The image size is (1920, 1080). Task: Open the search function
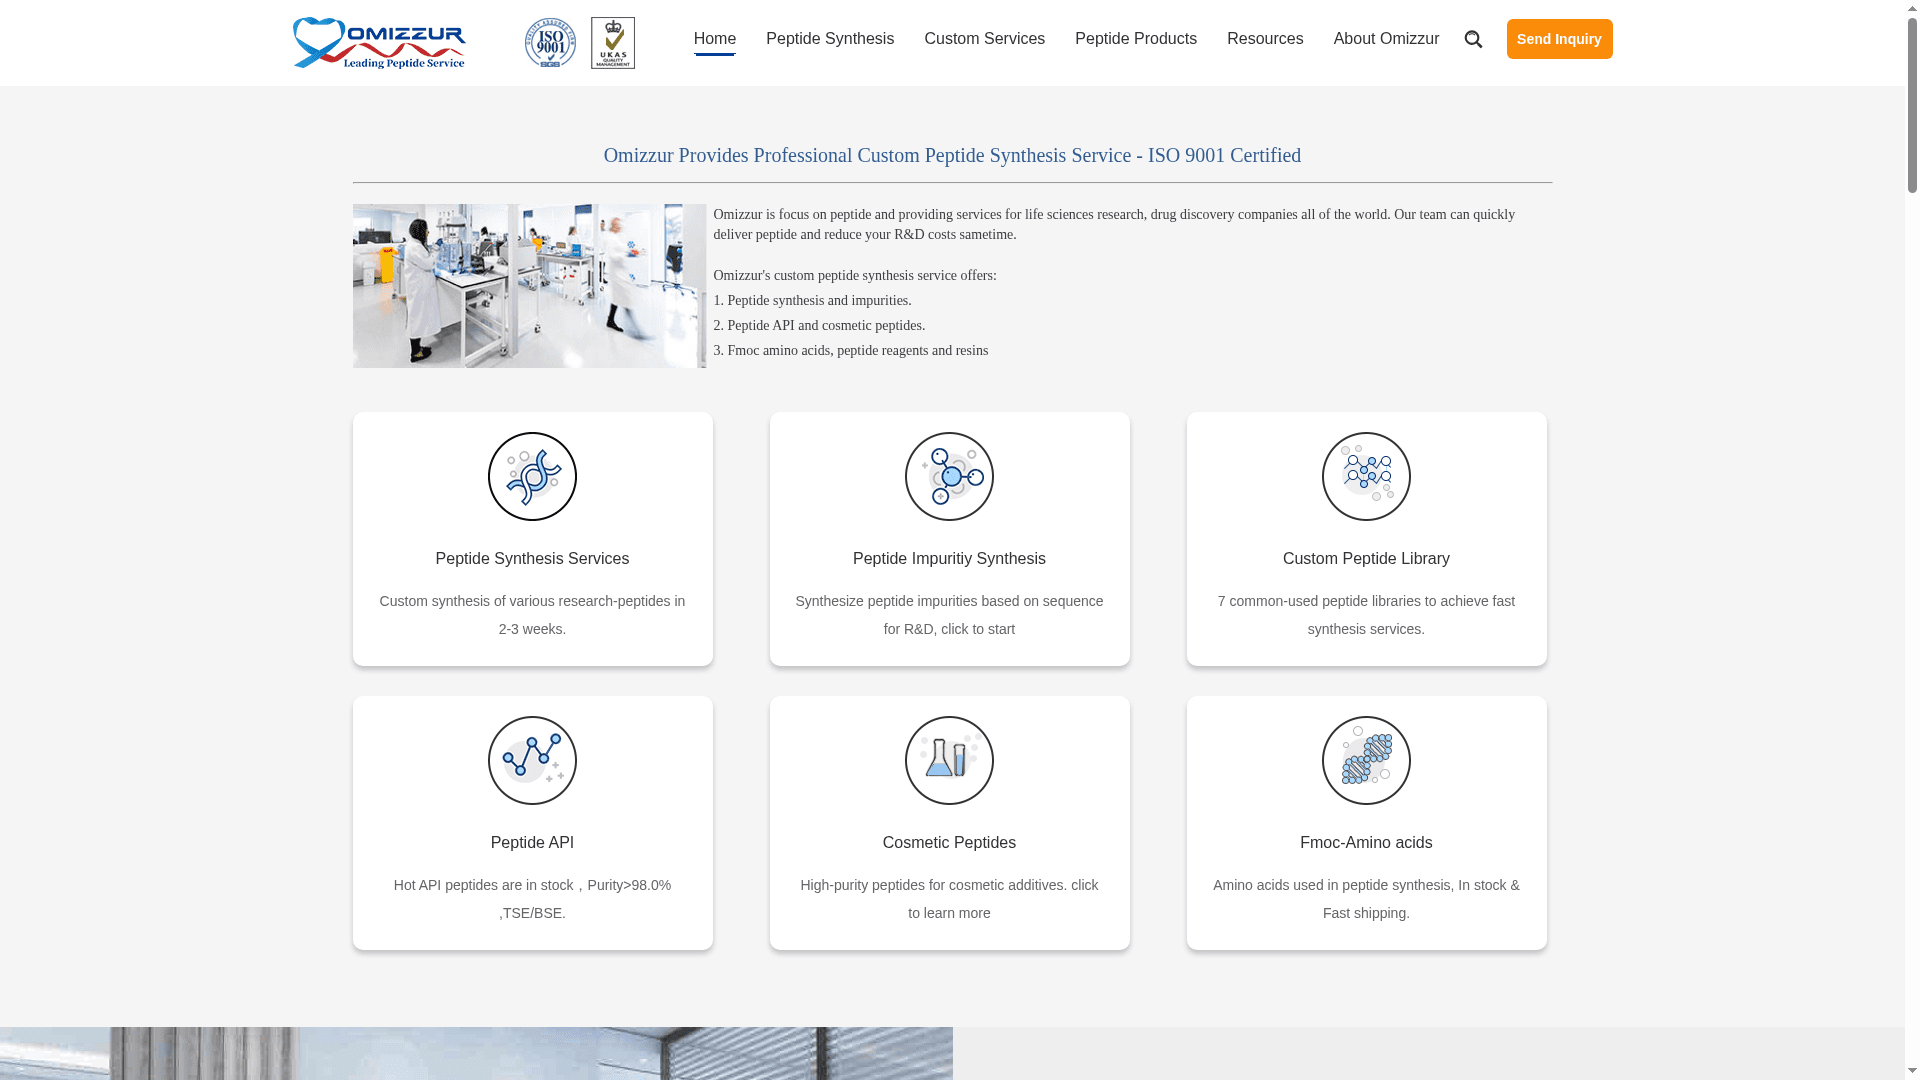click(1473, 38)
